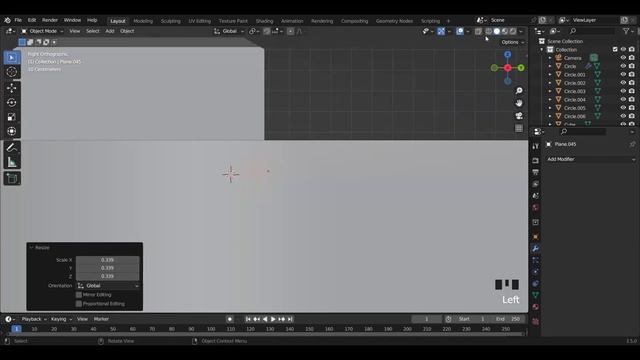The height and width of the screenshot is (360, 640).
Task: Collapse the Resize operator panel
Action: tap(31, 248)
